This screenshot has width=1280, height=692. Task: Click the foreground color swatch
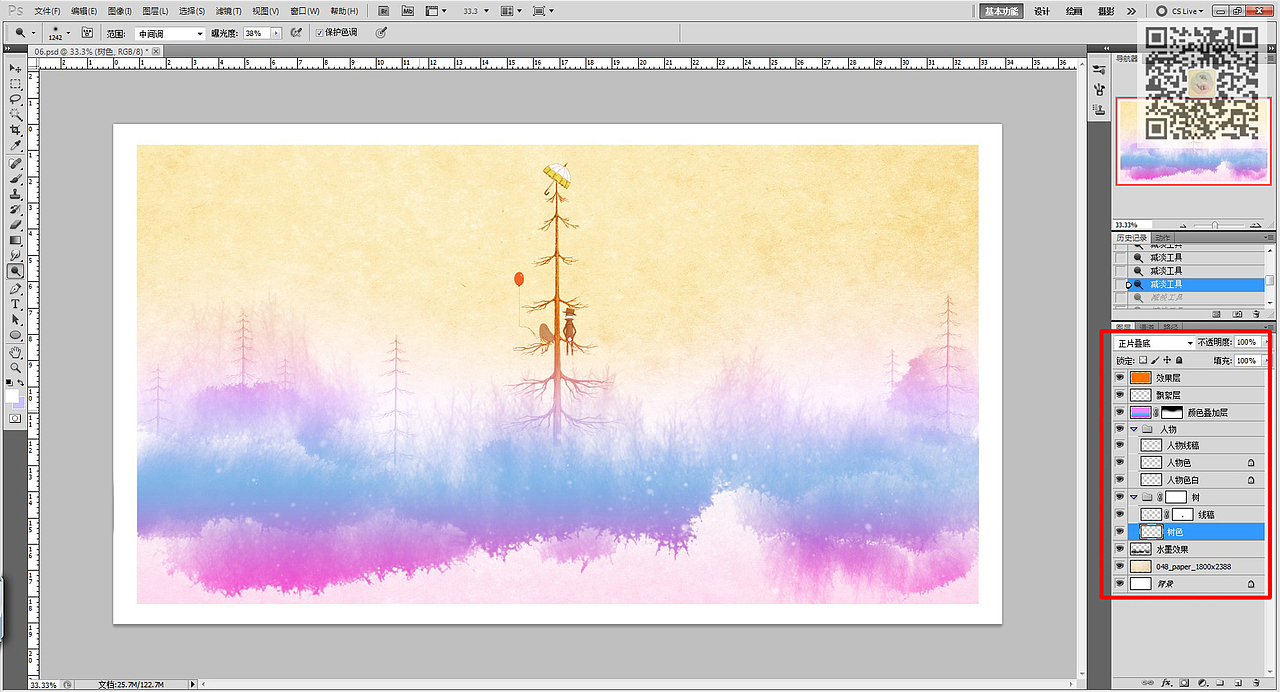click(x=12, y=396)
